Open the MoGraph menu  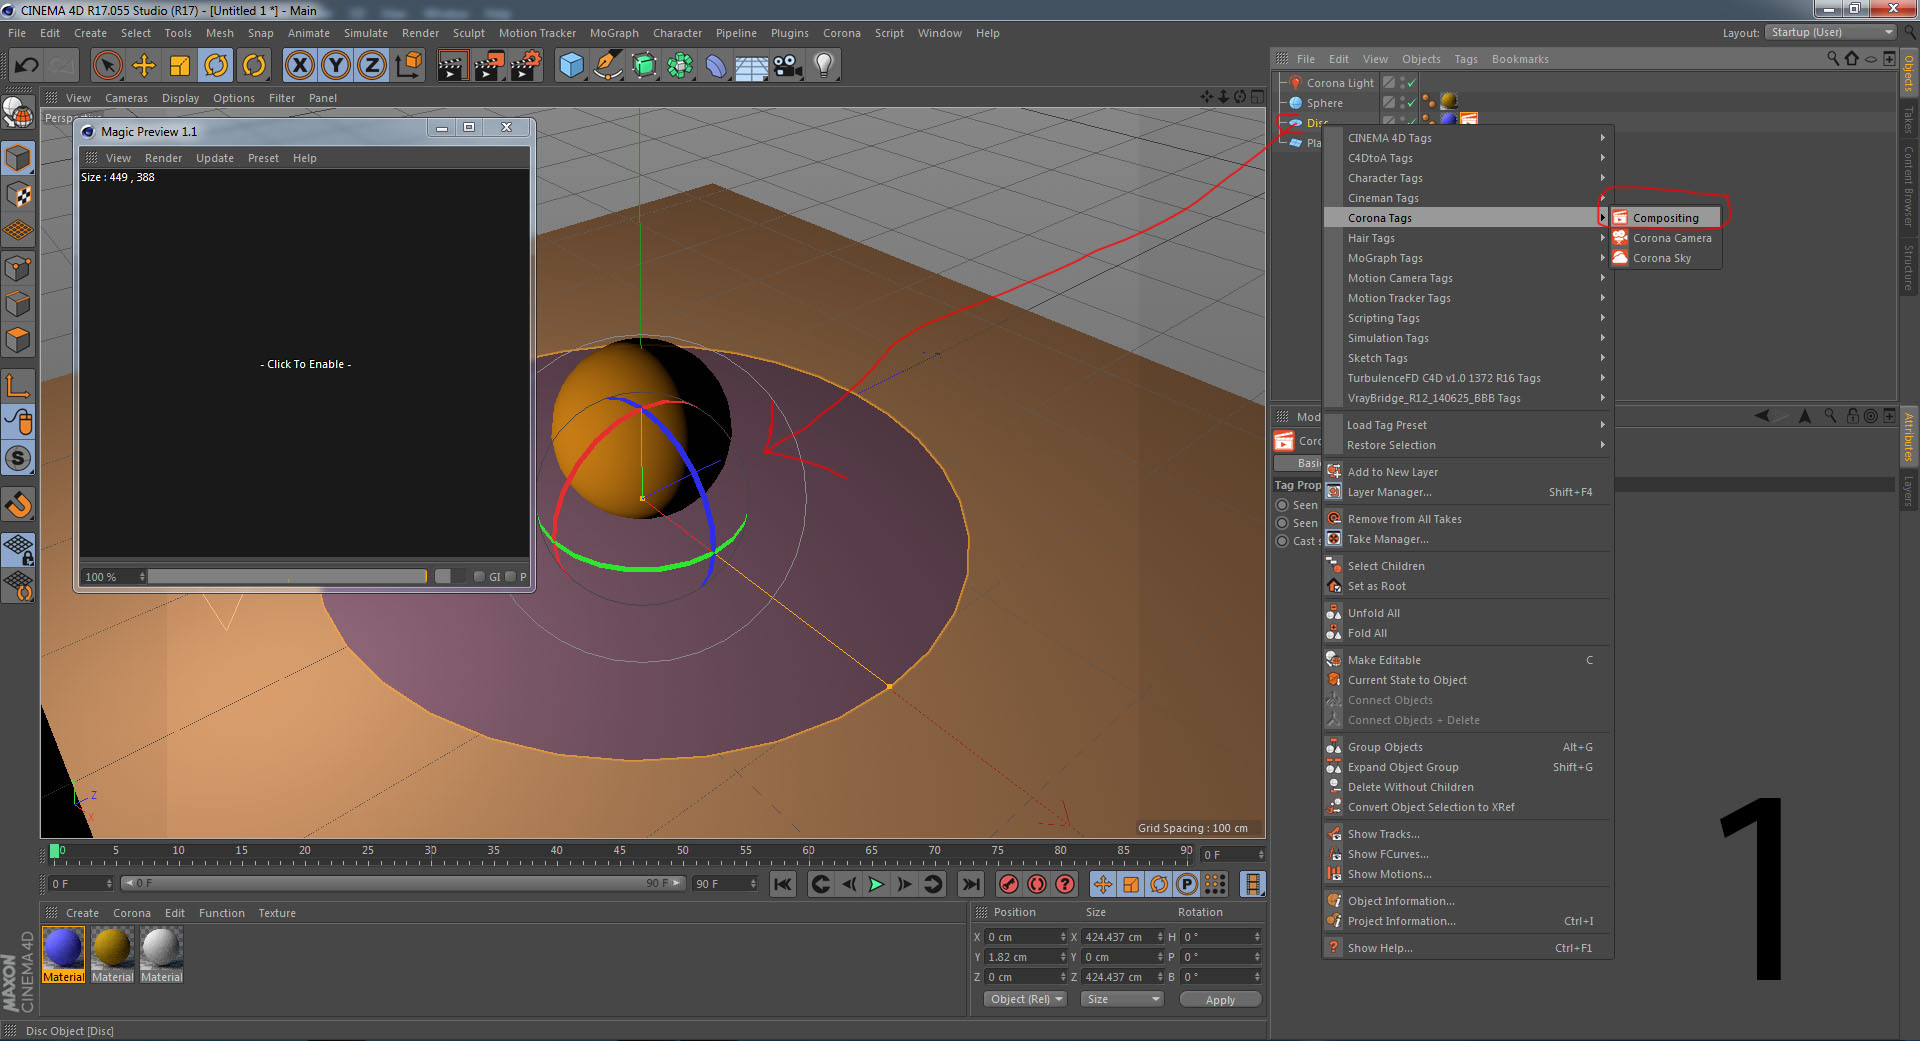tap(614, 33)
